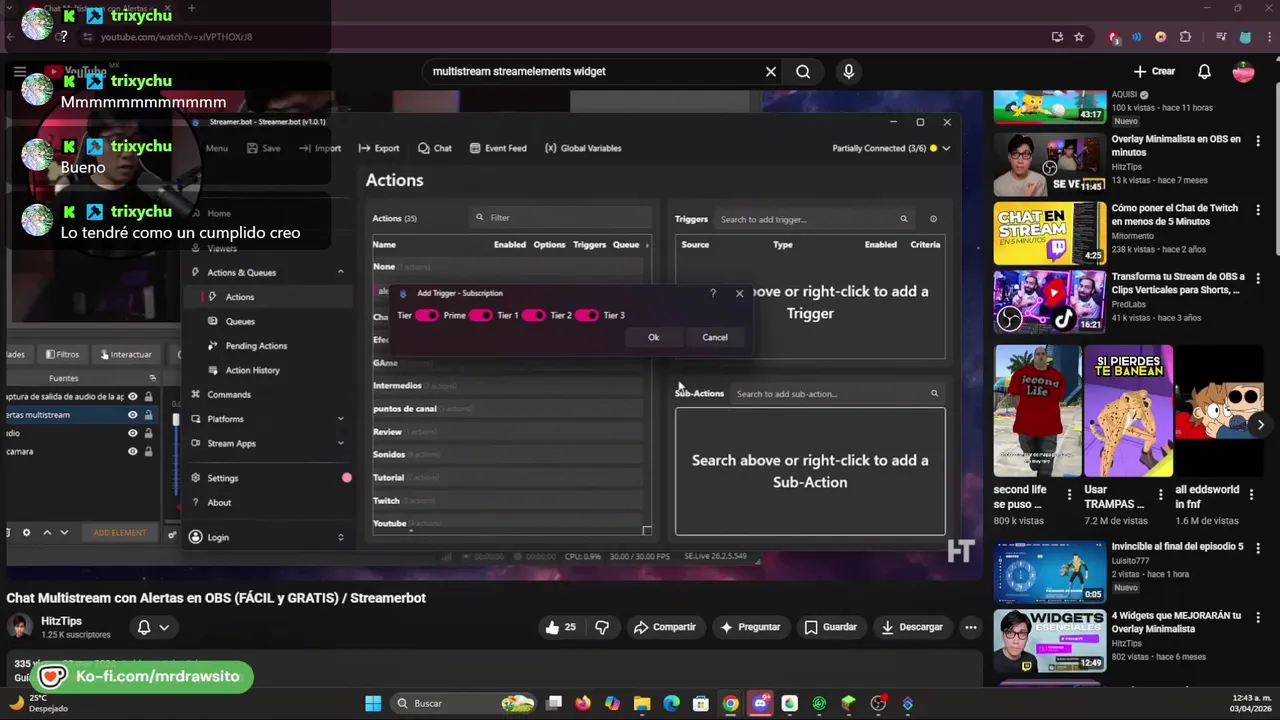Open more video actions menu
The height and width of the screenshot is (720, 1280).
pos(970,627)
